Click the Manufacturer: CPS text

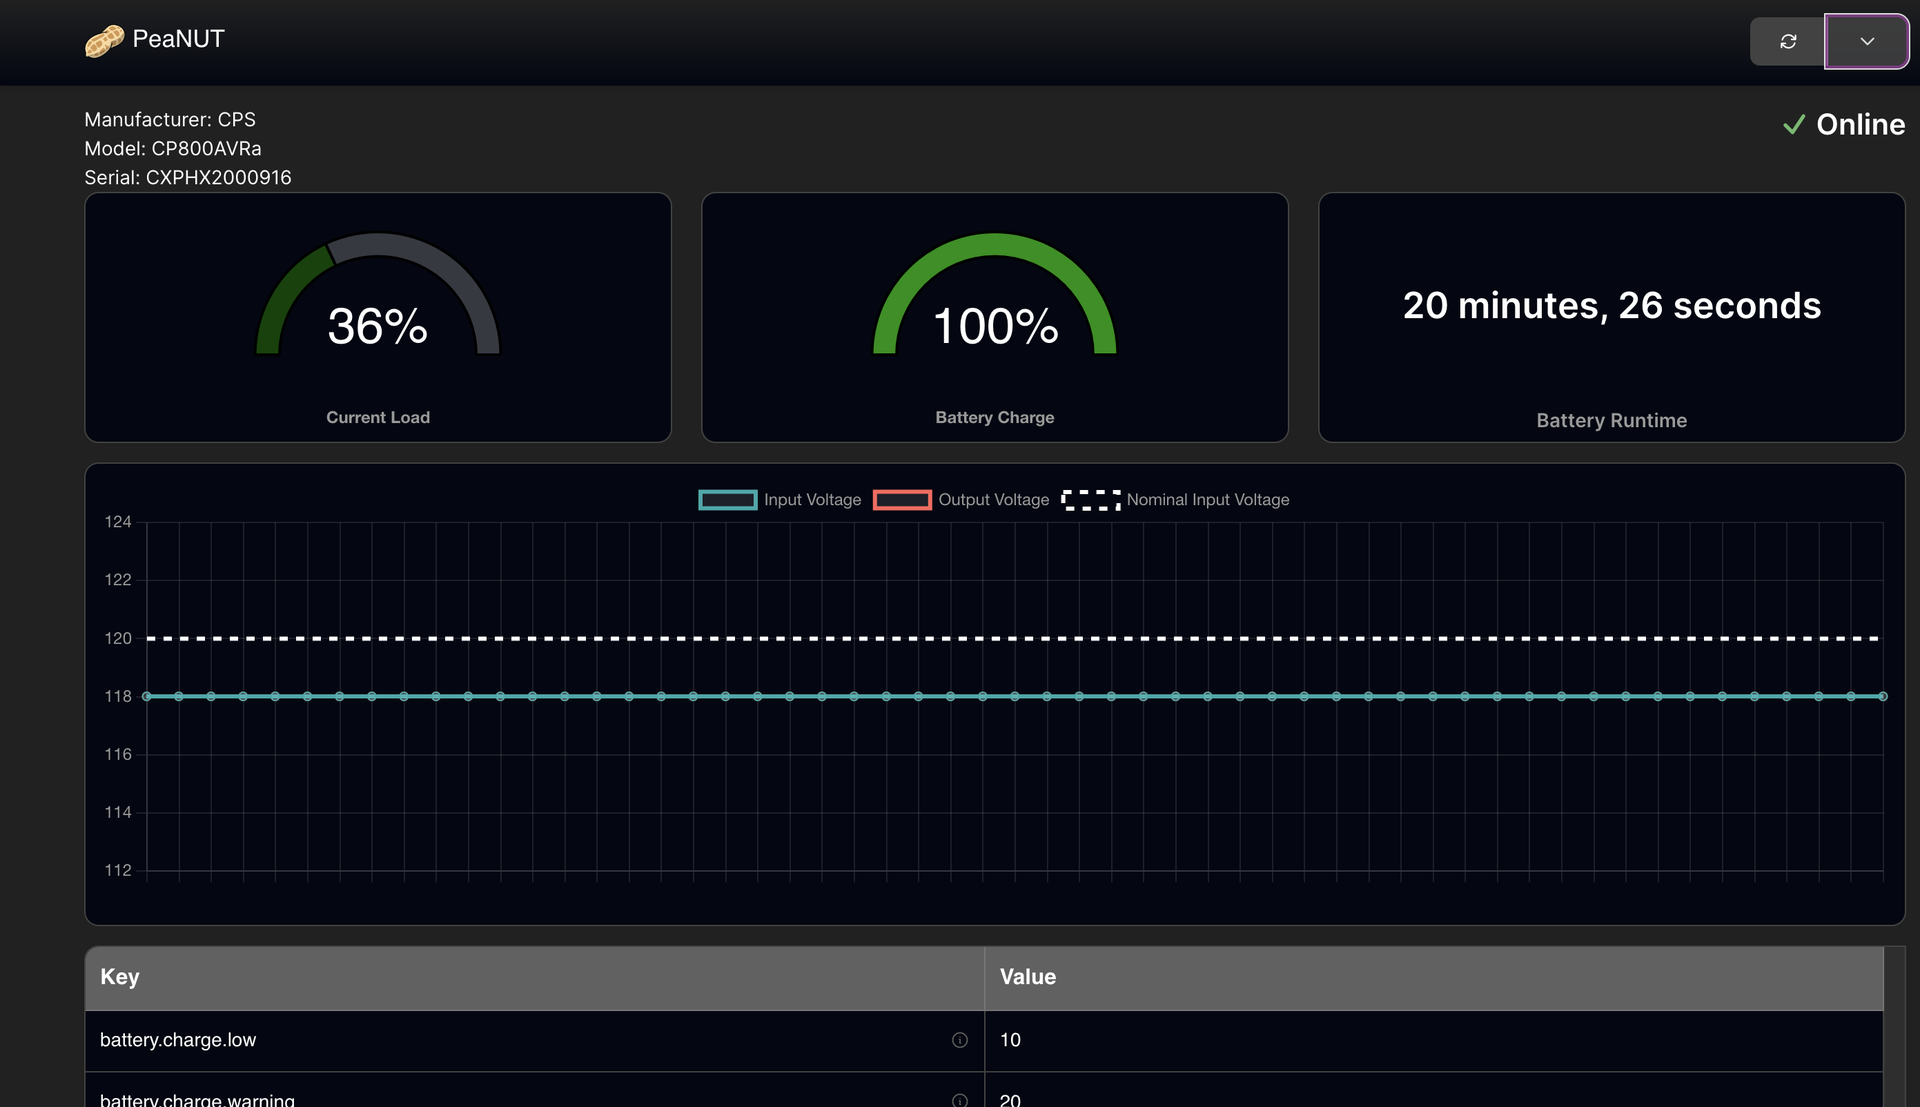pos(170,120)
